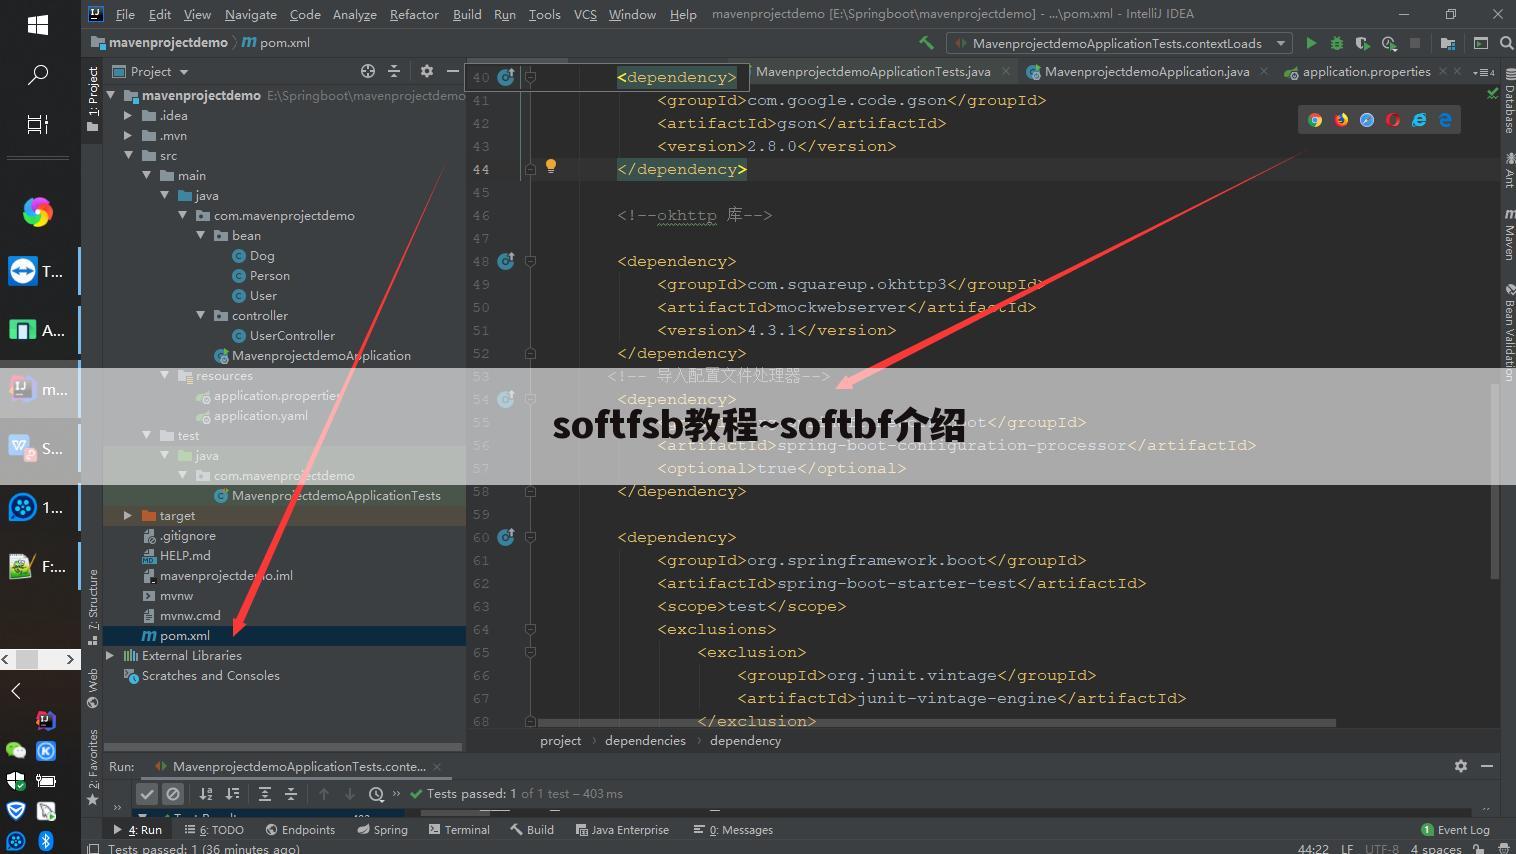Open the Spring tool window

click(382, 829)
